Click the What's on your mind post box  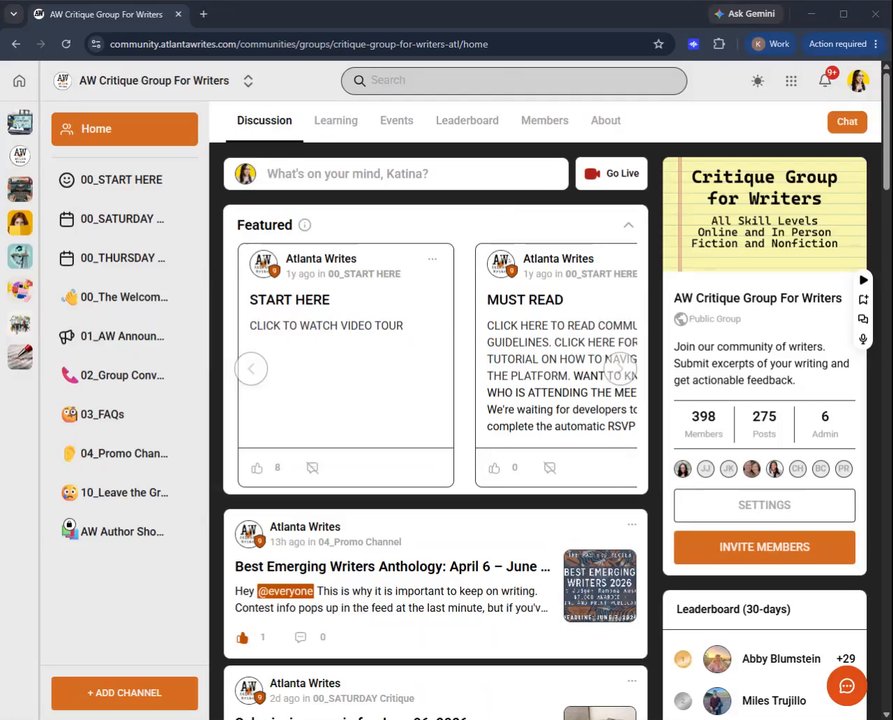pyautogui.click(x=396, y=174)
